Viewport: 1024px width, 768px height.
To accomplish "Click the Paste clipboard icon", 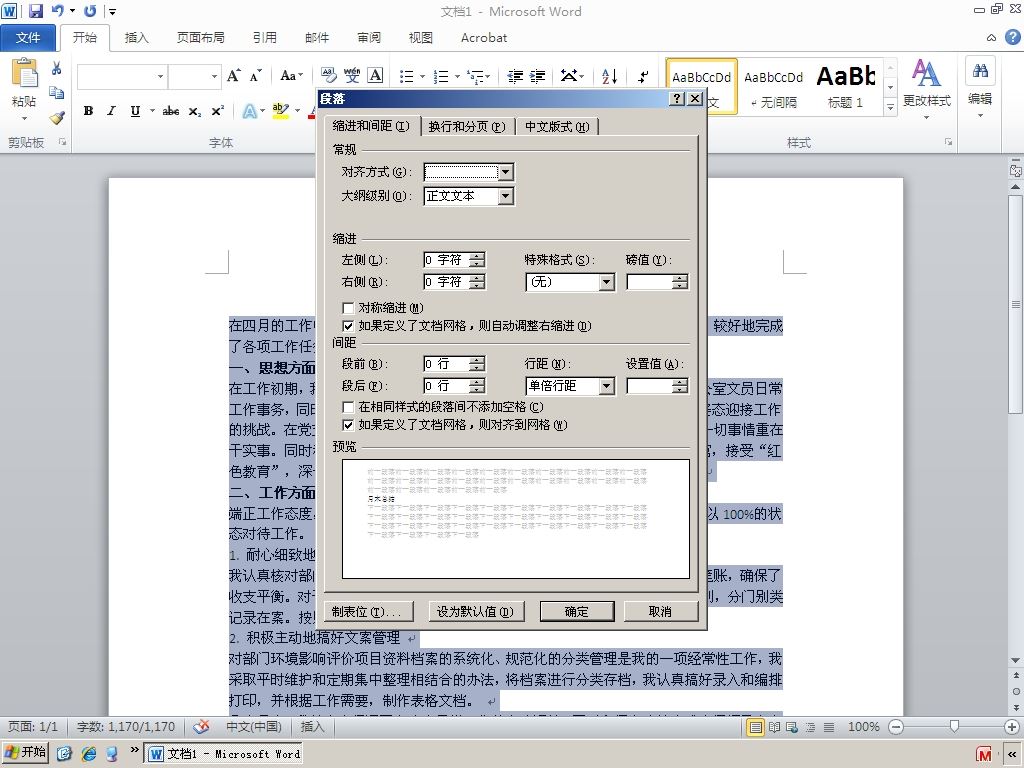I will coord(24,73).
